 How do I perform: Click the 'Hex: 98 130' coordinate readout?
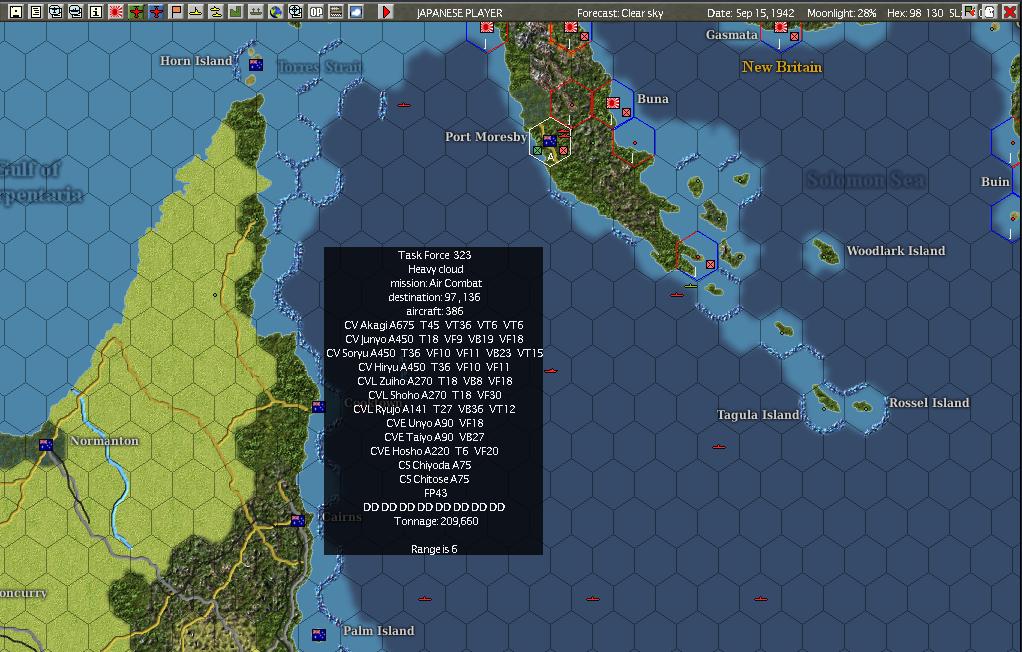click(915, 12)
